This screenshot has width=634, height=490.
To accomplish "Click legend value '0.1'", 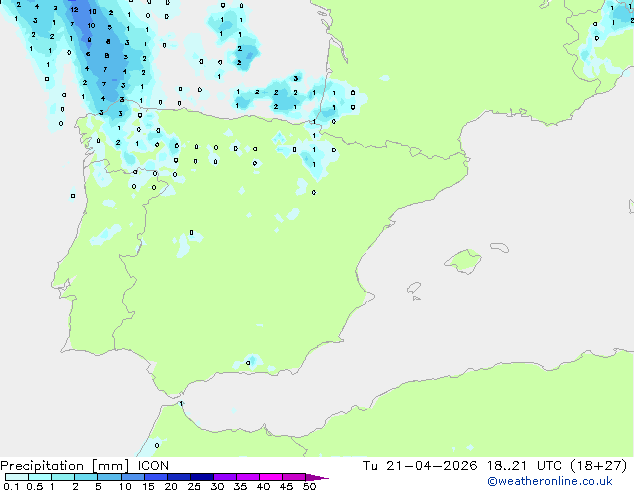I will (x=11, y=486).
